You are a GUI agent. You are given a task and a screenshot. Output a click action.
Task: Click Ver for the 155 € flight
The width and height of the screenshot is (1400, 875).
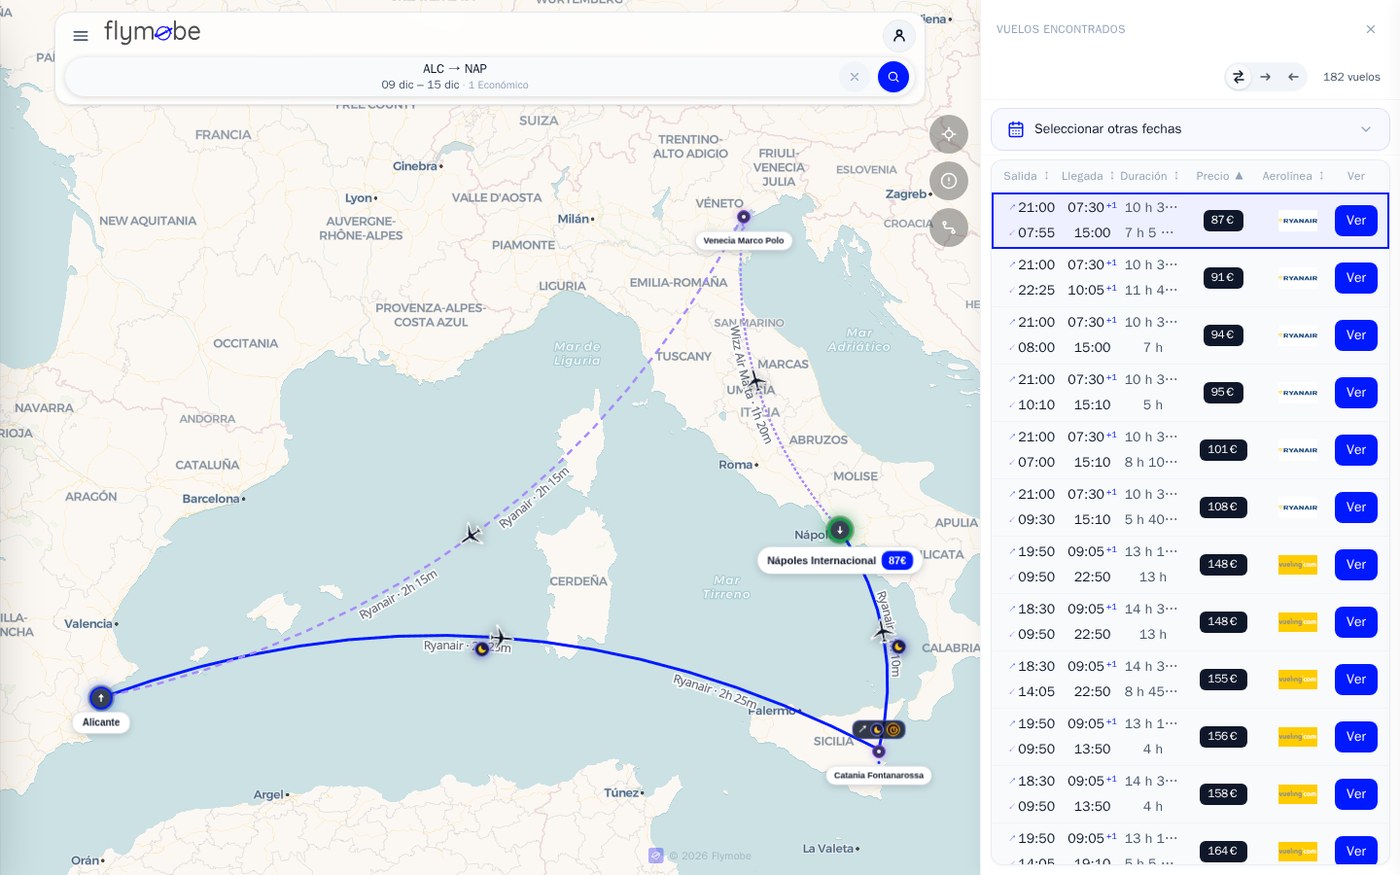[x=1356, y=679]
